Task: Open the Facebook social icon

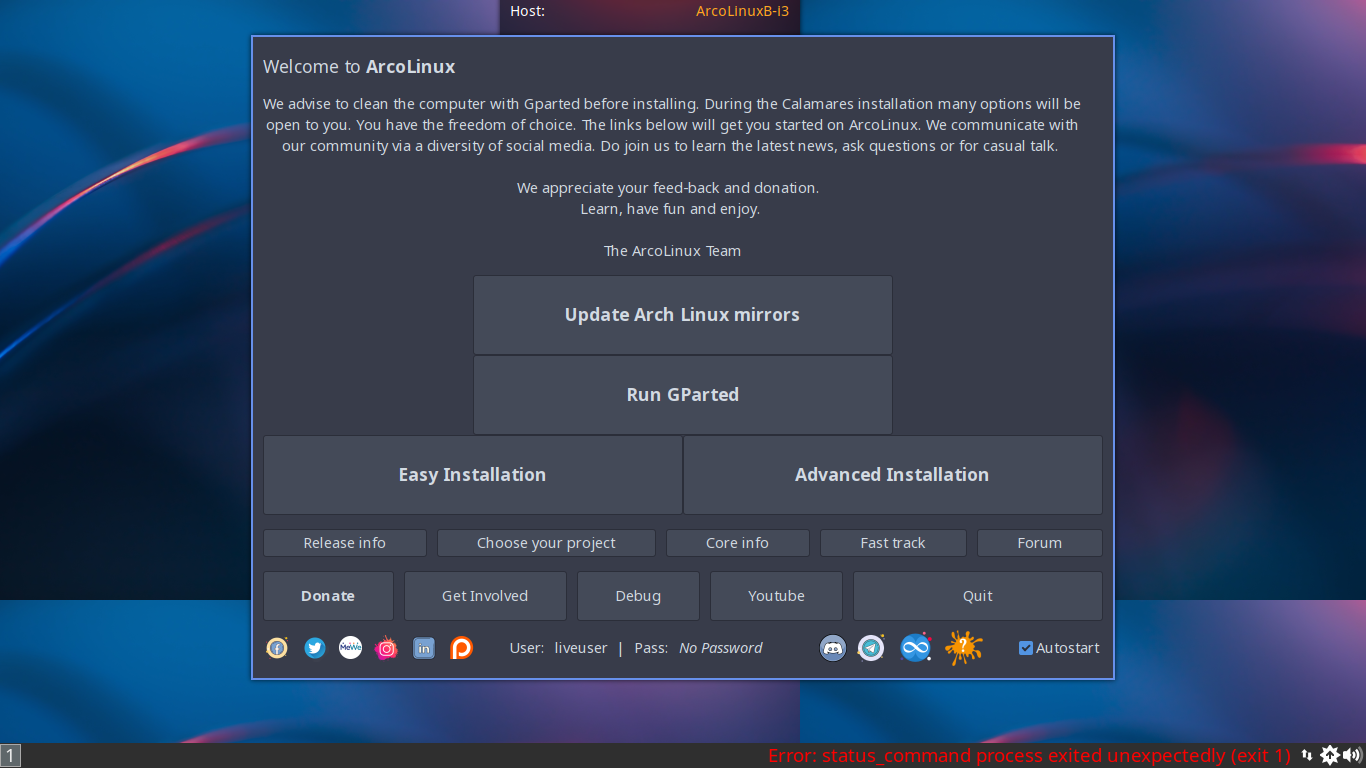Action: click(x=277, y=648)
